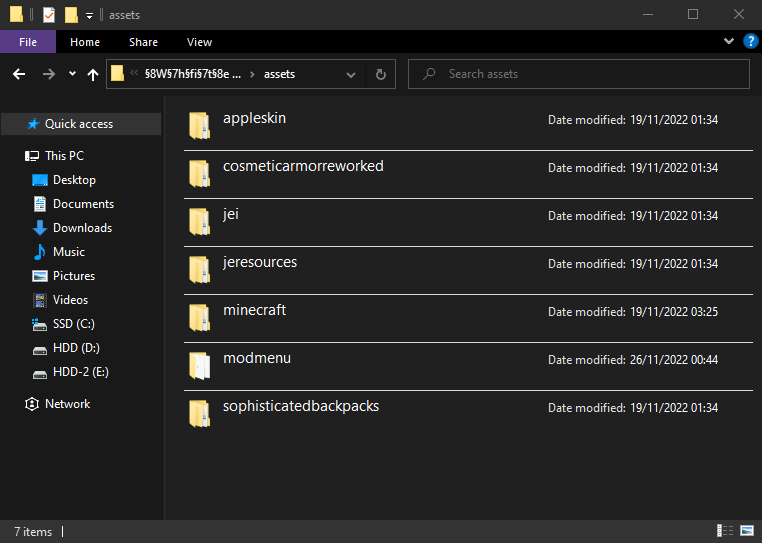Screen dimensions: 762x543
Task: Select the cosmeticarmorreworked folder name
Action: 303,166
